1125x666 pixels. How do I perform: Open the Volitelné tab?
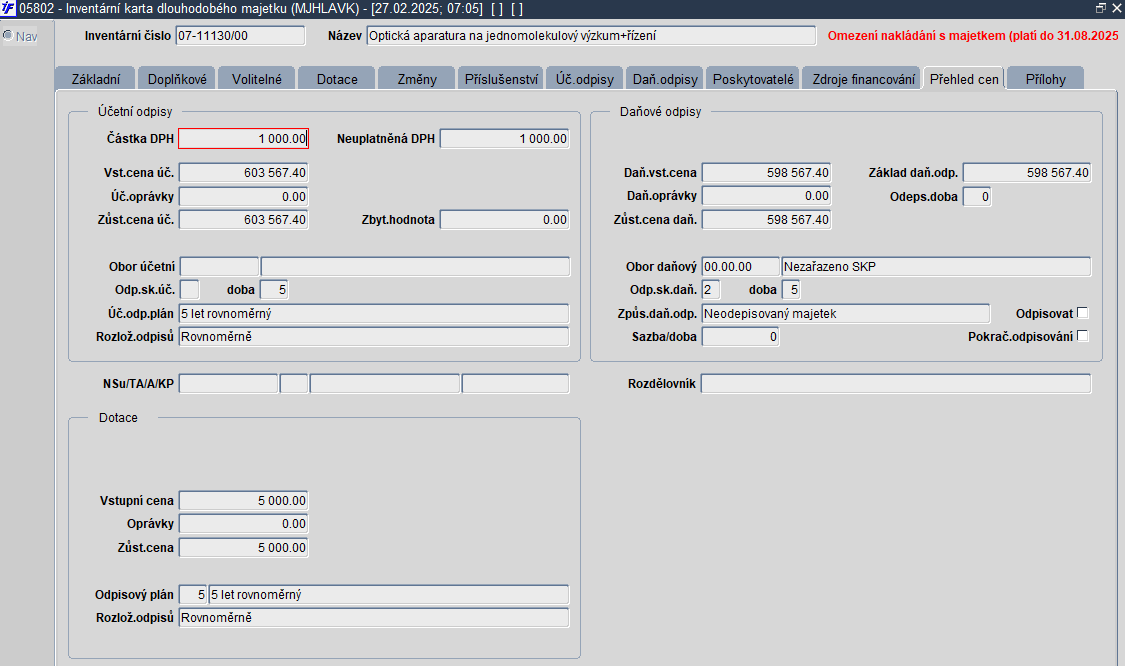click(x=257, y=78)
